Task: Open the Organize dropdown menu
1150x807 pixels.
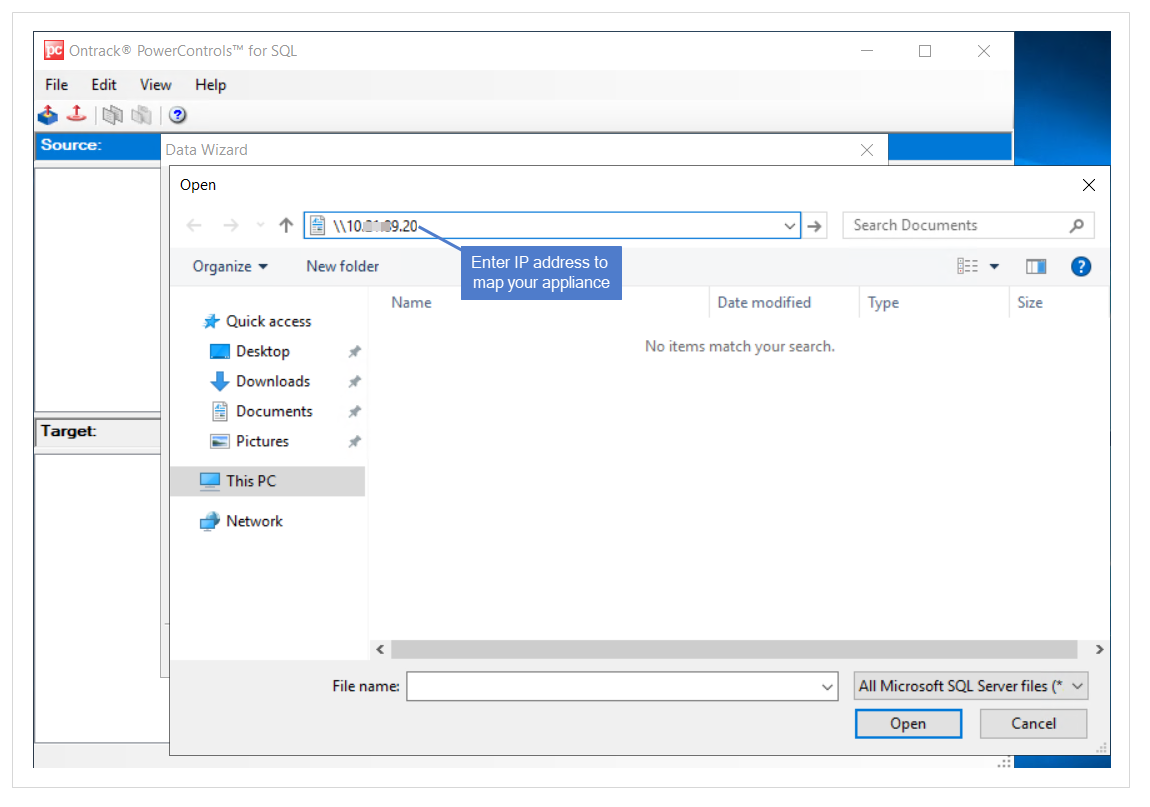Action: coord(230,266)
